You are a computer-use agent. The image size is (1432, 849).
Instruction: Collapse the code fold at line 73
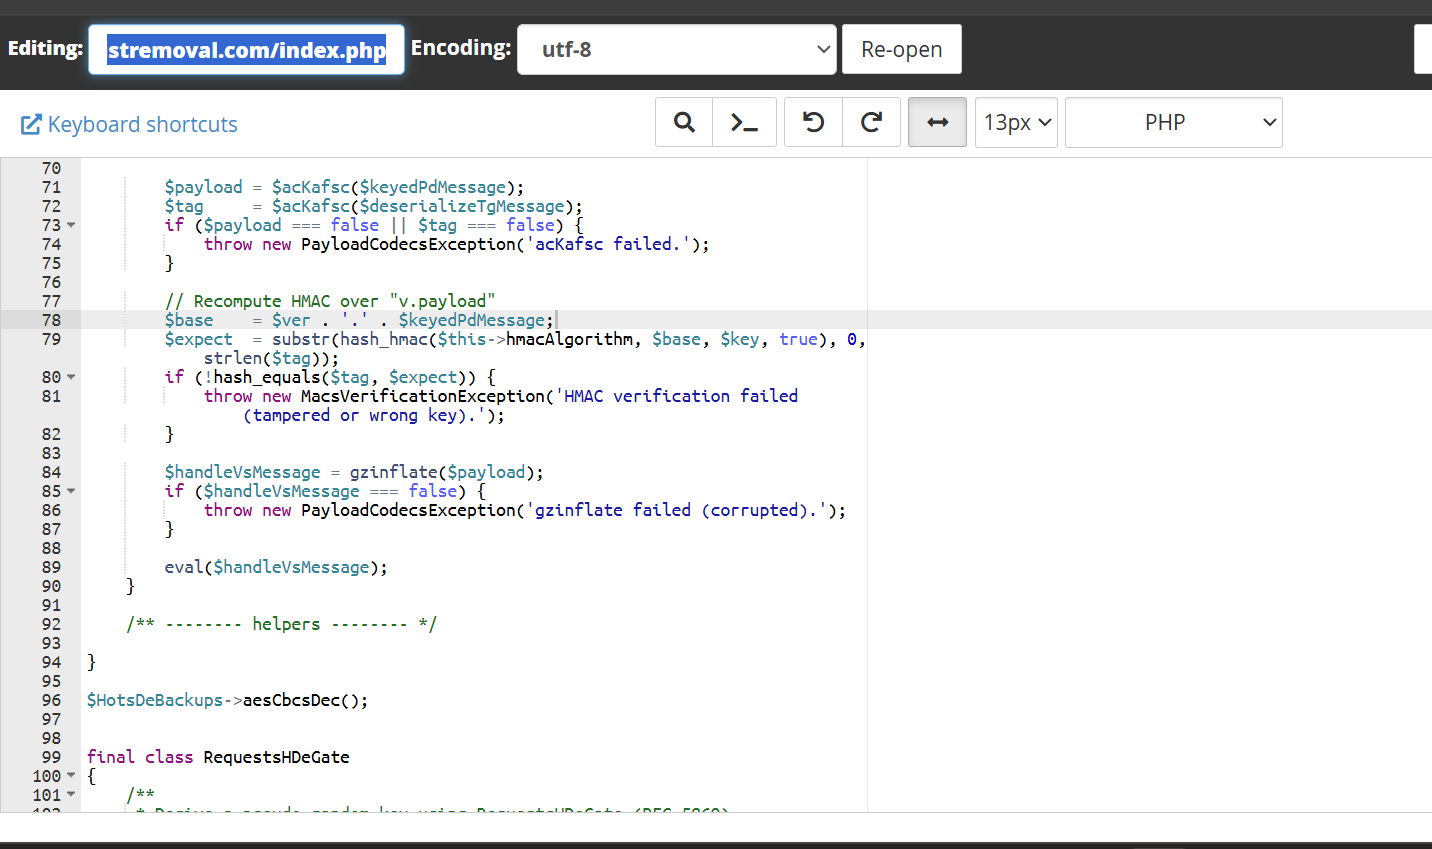pos(71,226)
